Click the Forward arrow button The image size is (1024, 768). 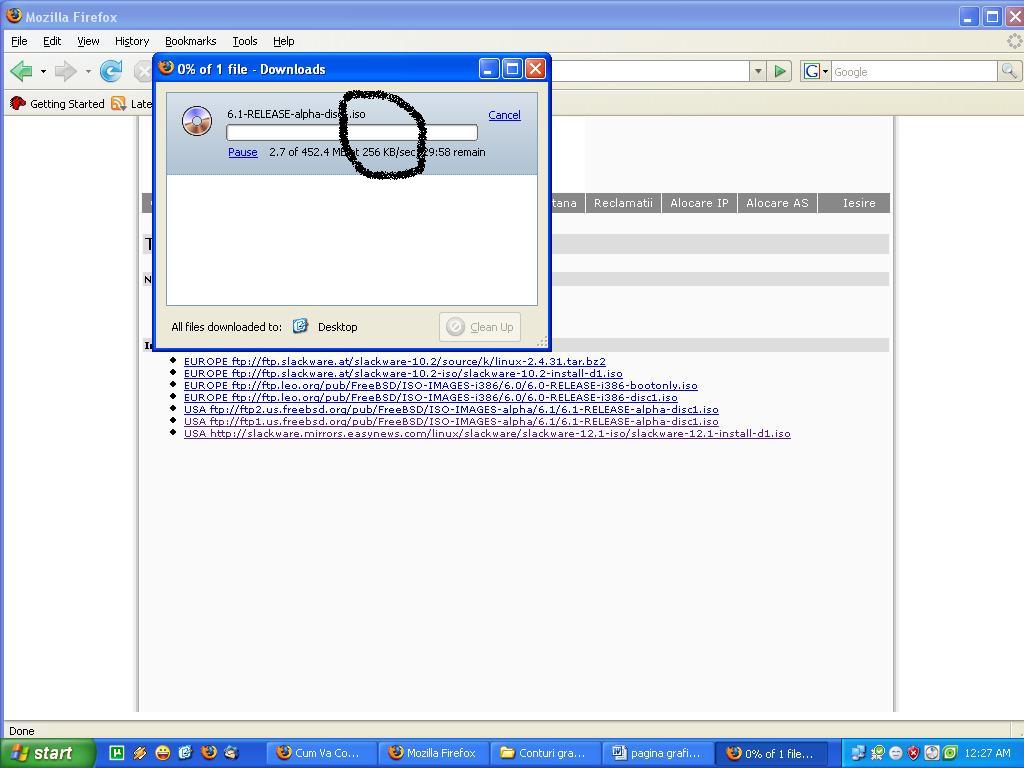(x=66, y=71)
